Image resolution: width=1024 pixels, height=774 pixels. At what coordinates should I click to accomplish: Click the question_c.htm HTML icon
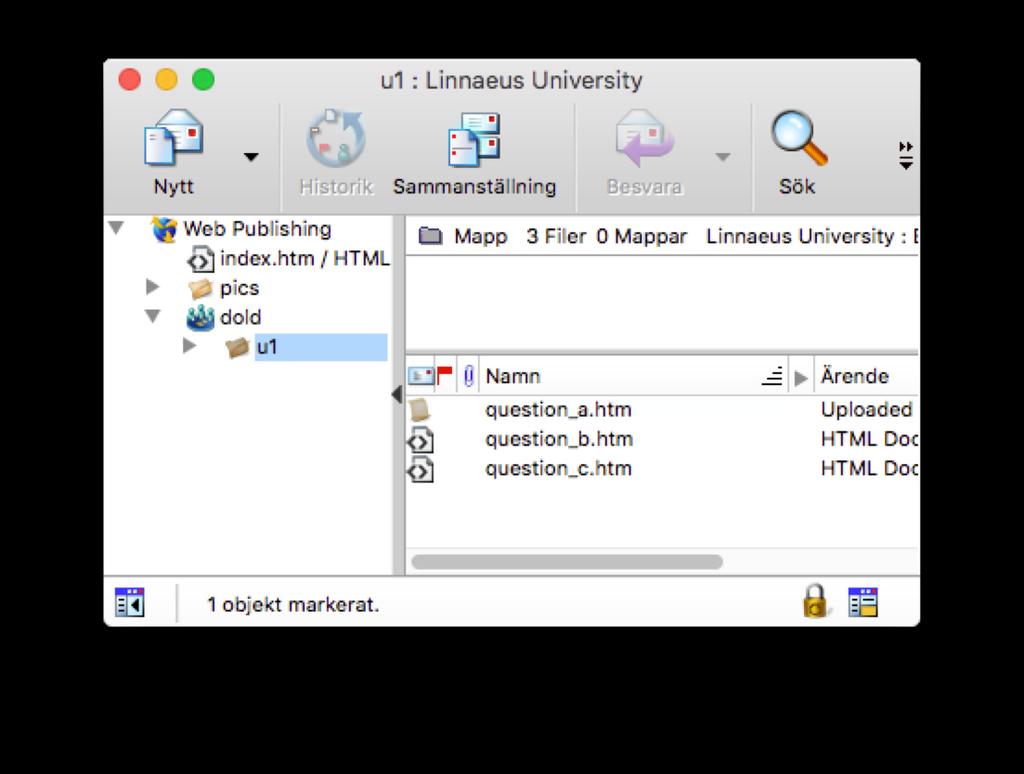coord(420,470)
